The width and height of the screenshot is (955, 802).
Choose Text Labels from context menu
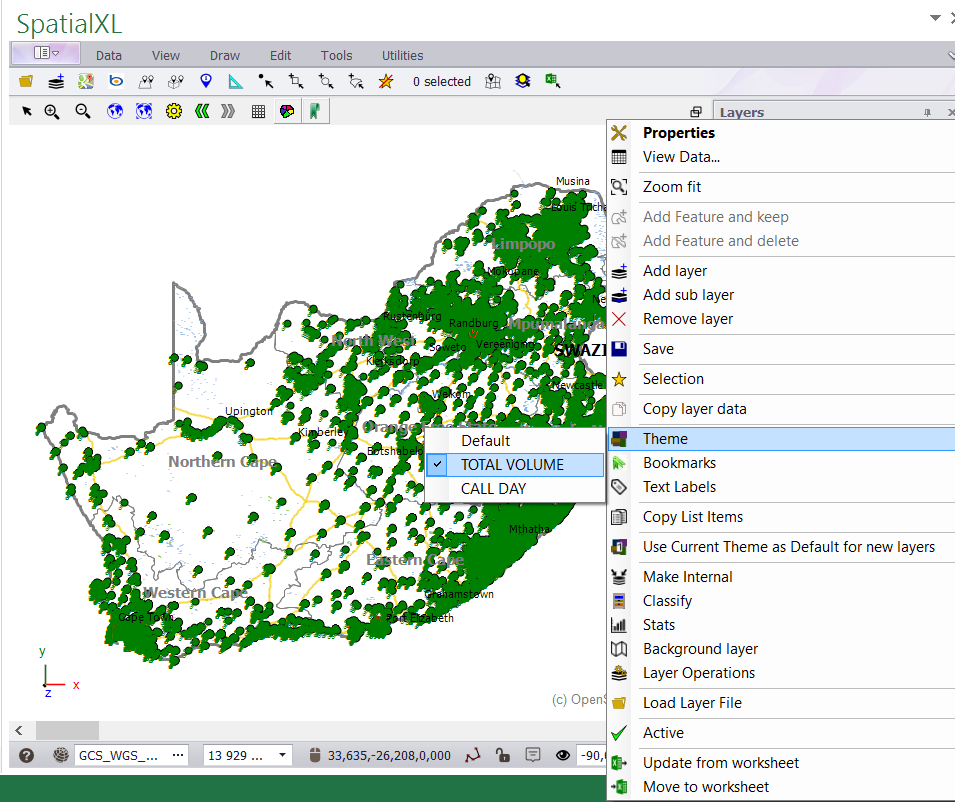[x=679, y=487]
